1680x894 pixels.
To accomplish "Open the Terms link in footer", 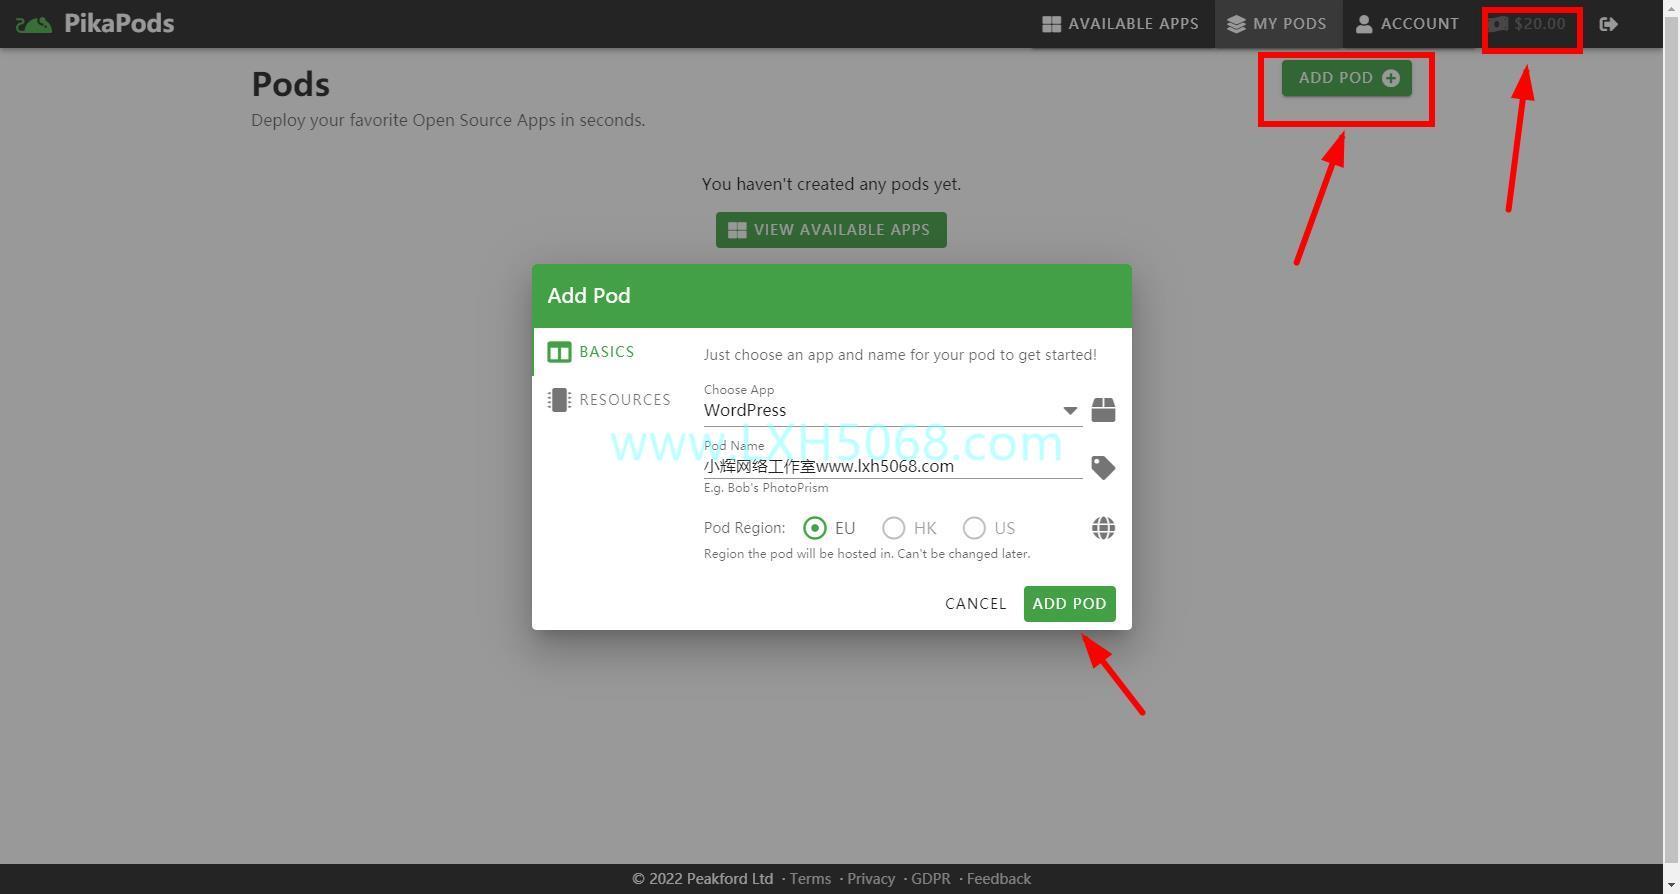I will pyautogui.click(x=810, y=879).
